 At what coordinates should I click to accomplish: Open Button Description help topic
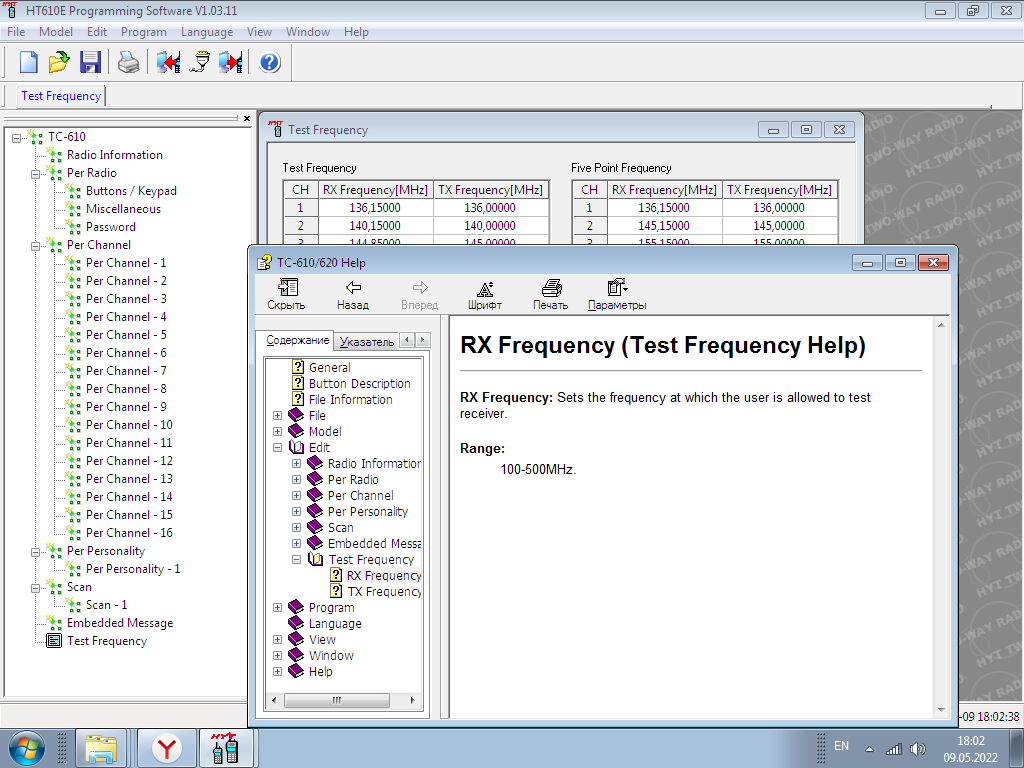click(359, 383)
